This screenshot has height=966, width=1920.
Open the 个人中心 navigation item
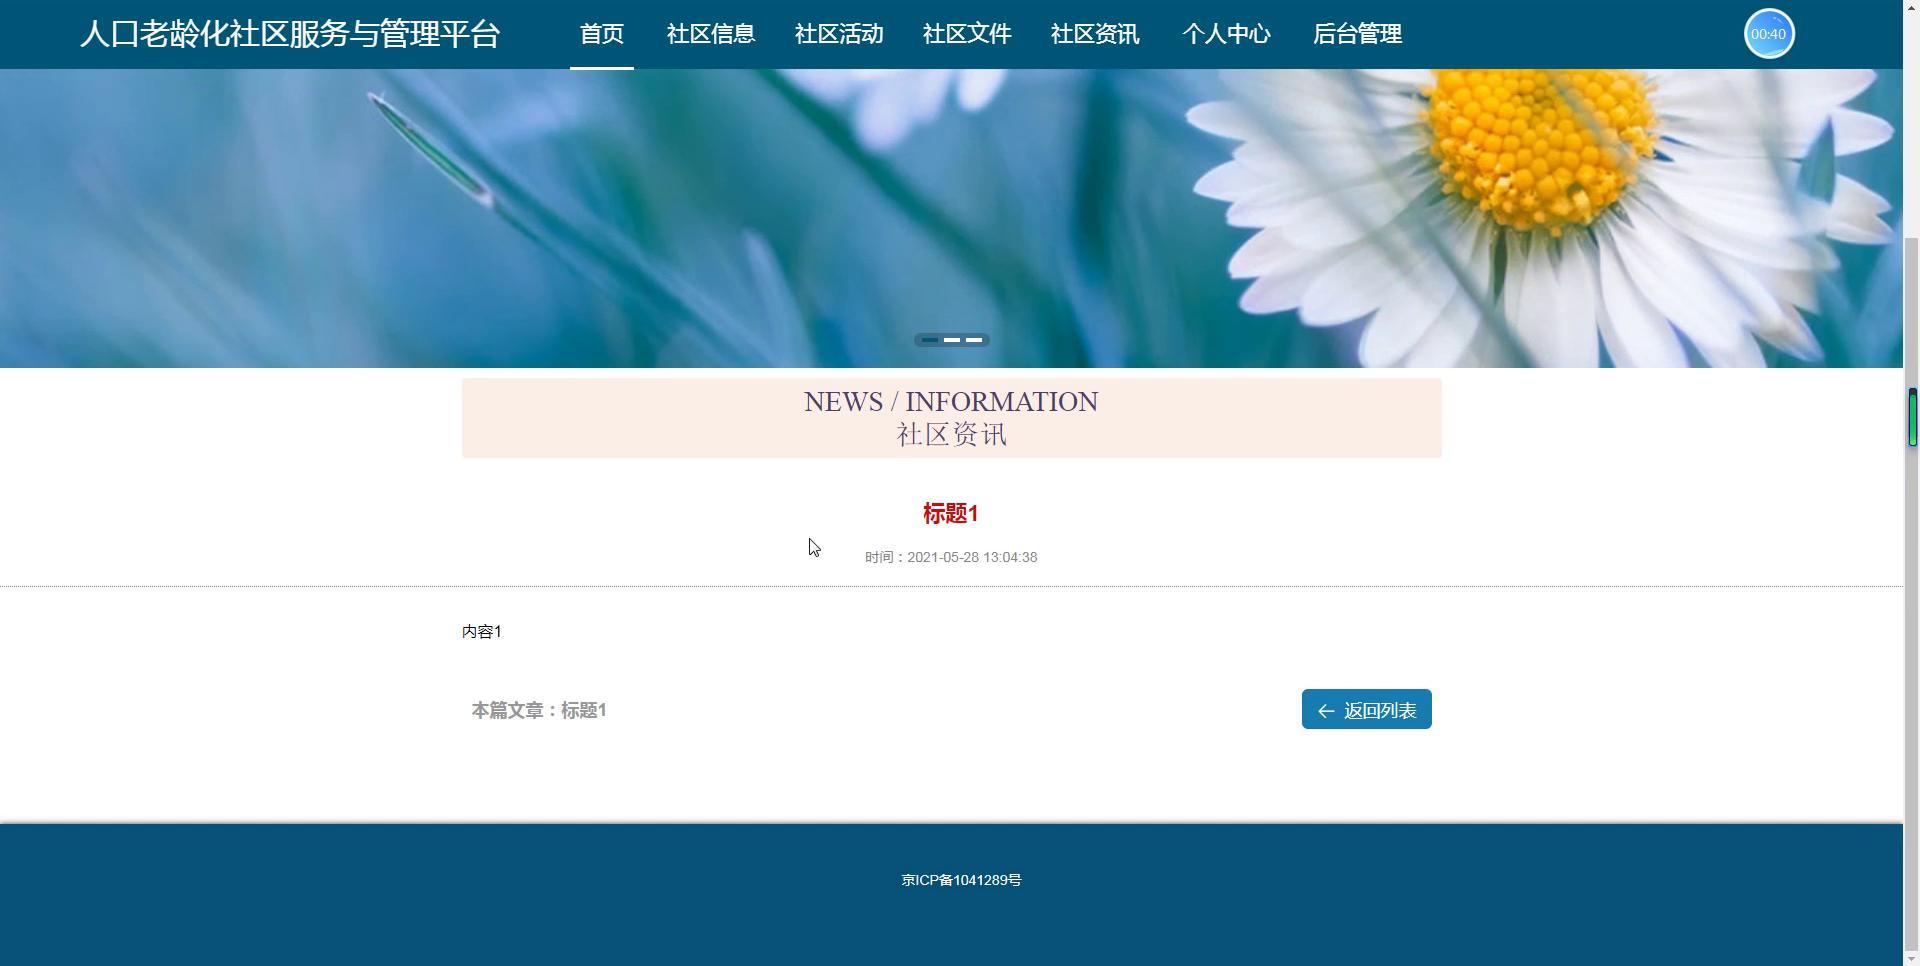[1226, 33]
